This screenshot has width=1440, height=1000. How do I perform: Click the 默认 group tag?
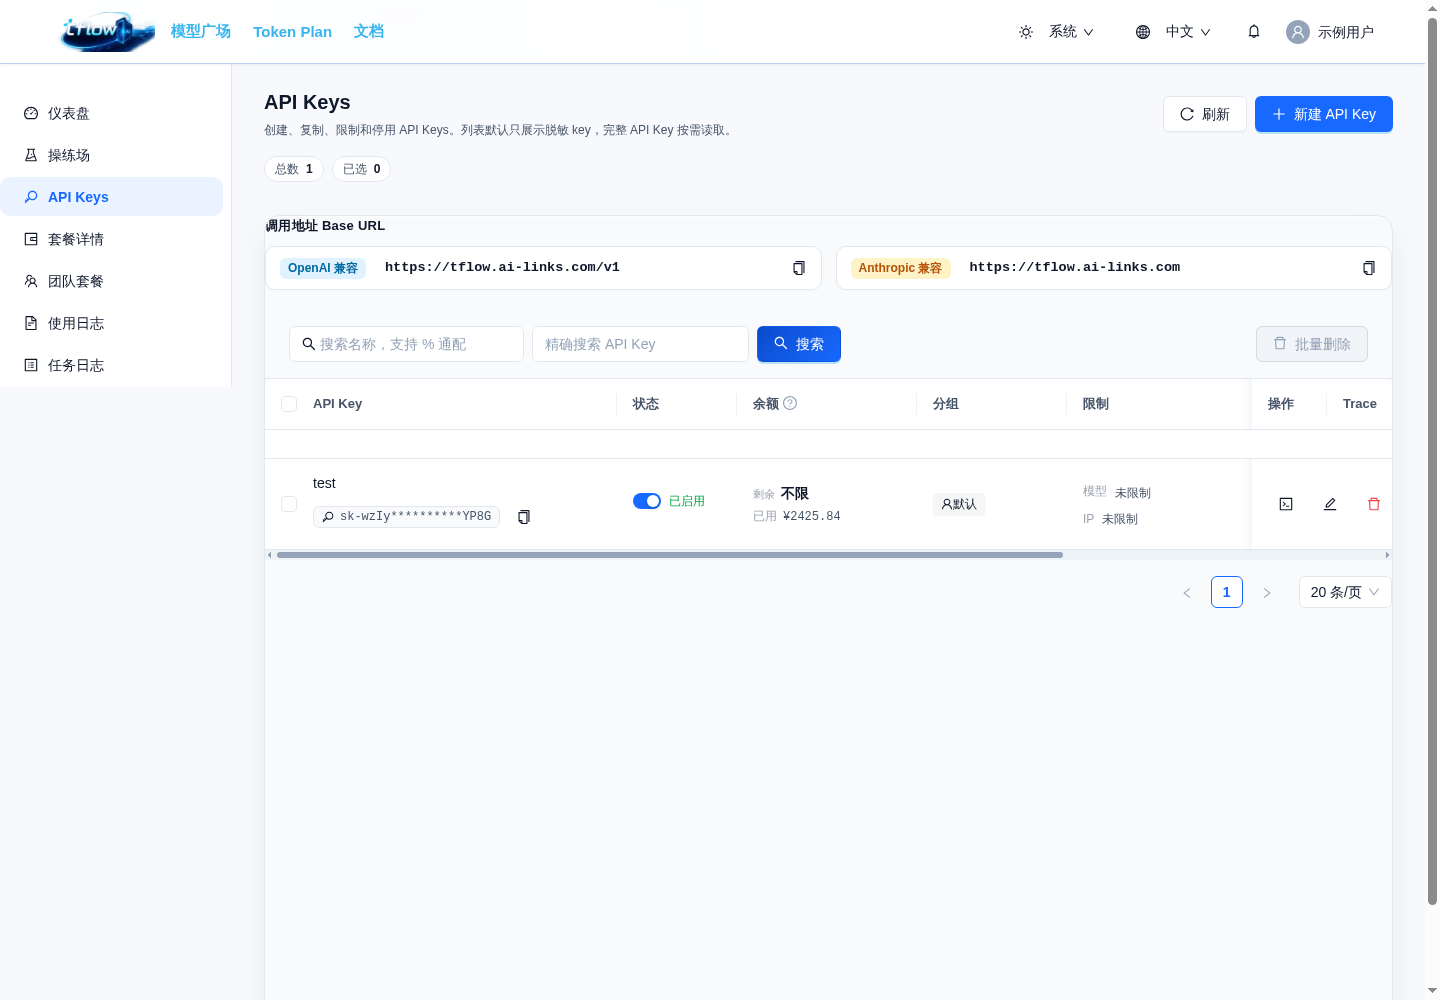[959, 504]
